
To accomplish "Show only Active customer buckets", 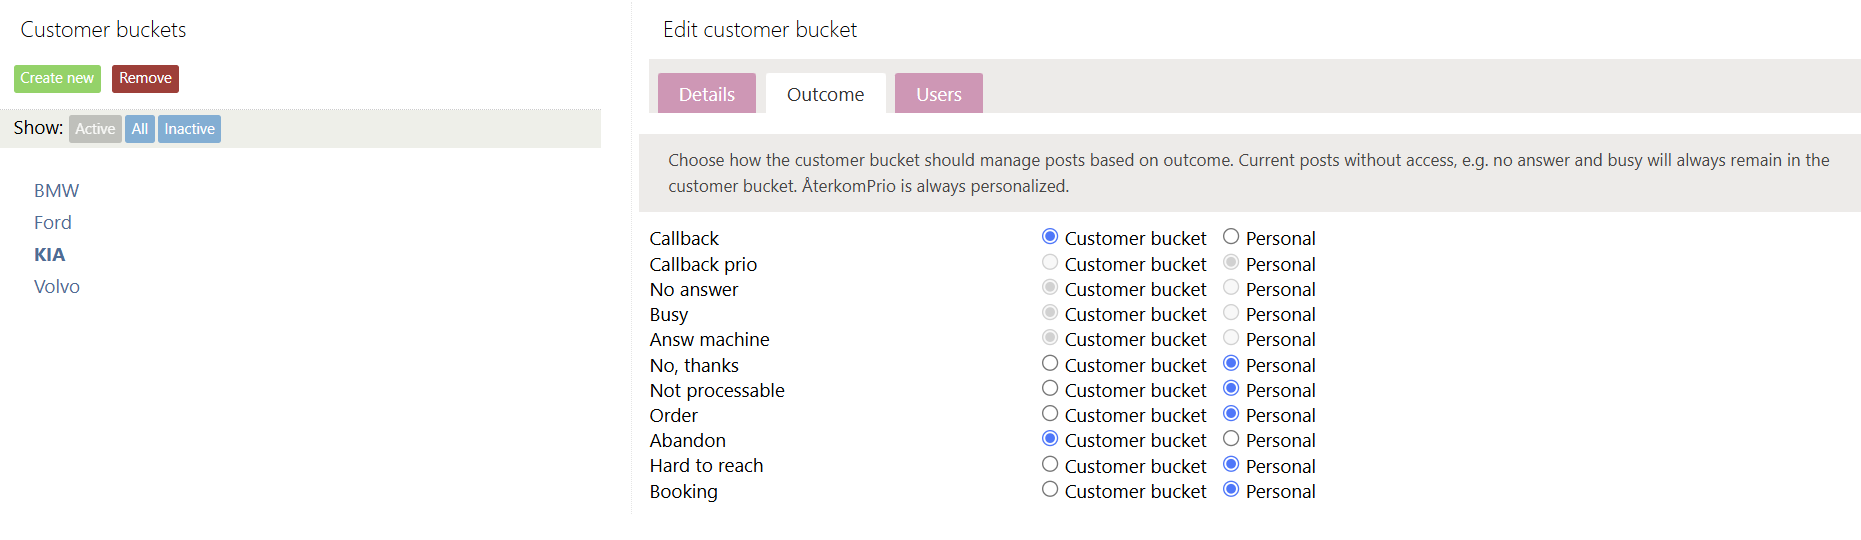I will coord(95,129).
